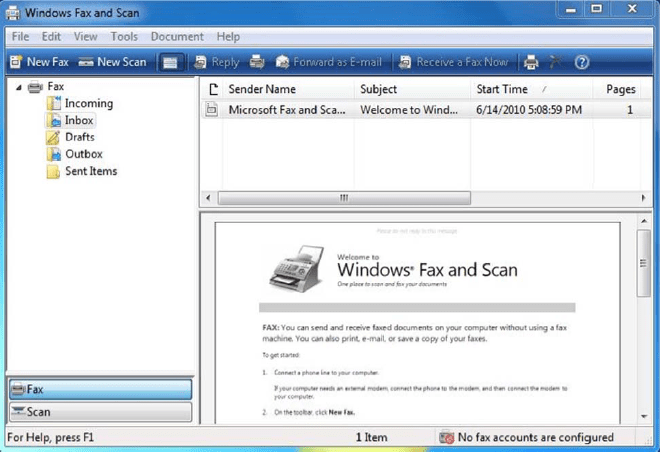Open the Help menu
The image size is (660, 452).
pos(228,37)
